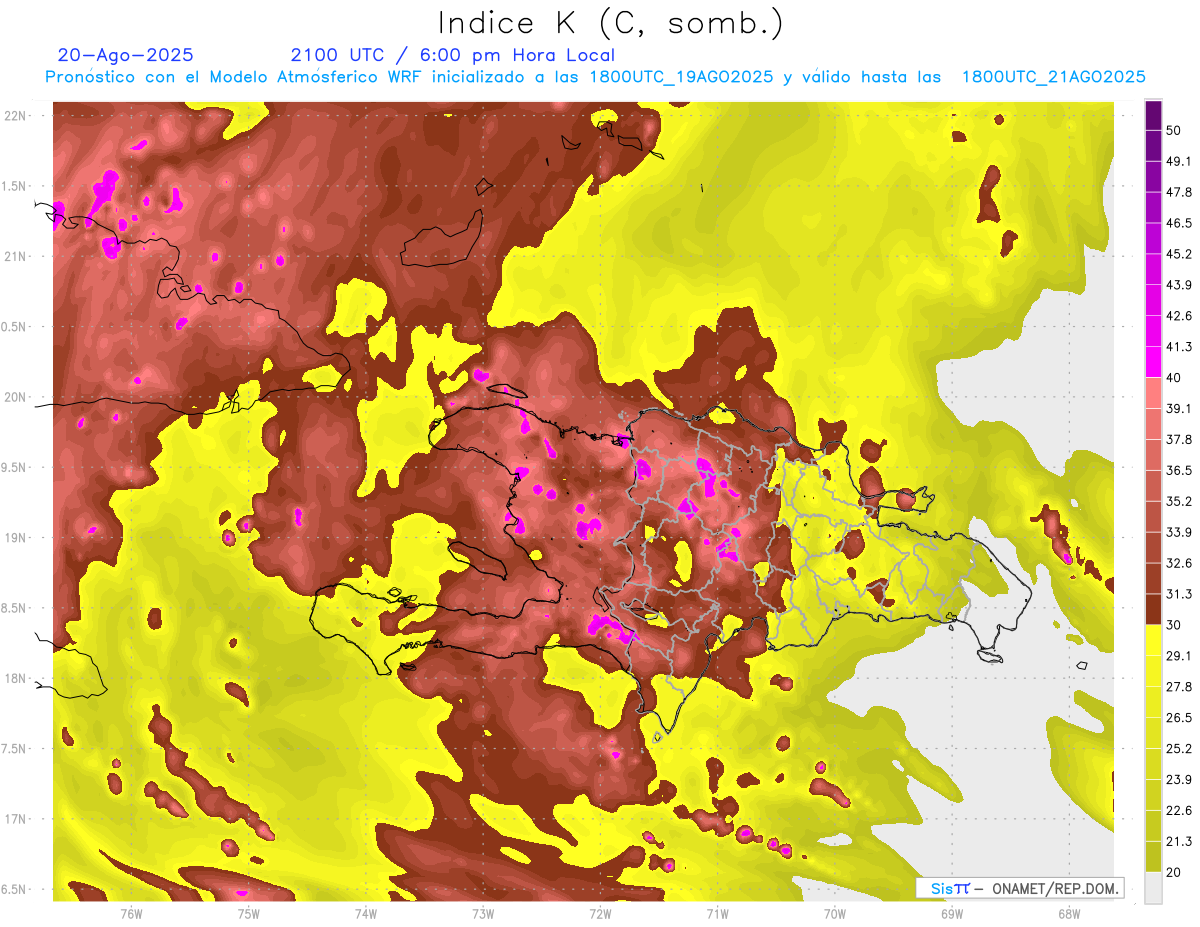Click the "68W" longitude axis label
This screenshot has height=927, width=1200.
(x=1069, y=912)
